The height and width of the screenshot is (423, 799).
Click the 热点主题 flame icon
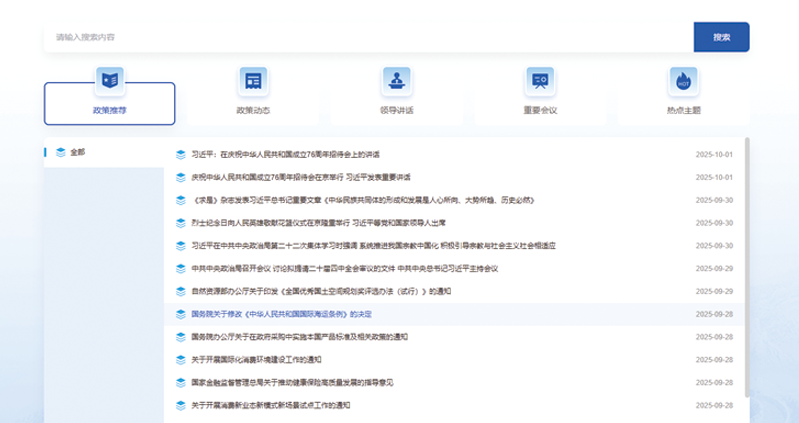[x=684, y=80]
